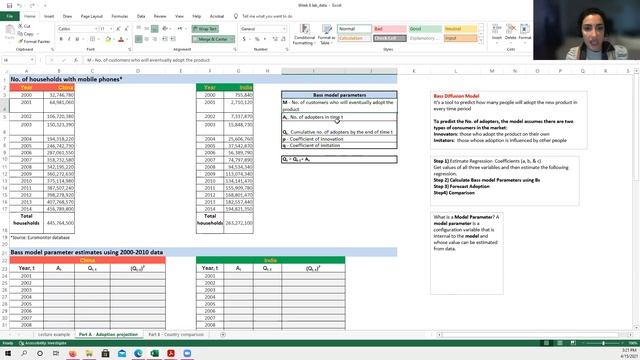Open the font size dropdown
Image resolution: width=640 pixels, height=360 pixels.
click(111, 29)
